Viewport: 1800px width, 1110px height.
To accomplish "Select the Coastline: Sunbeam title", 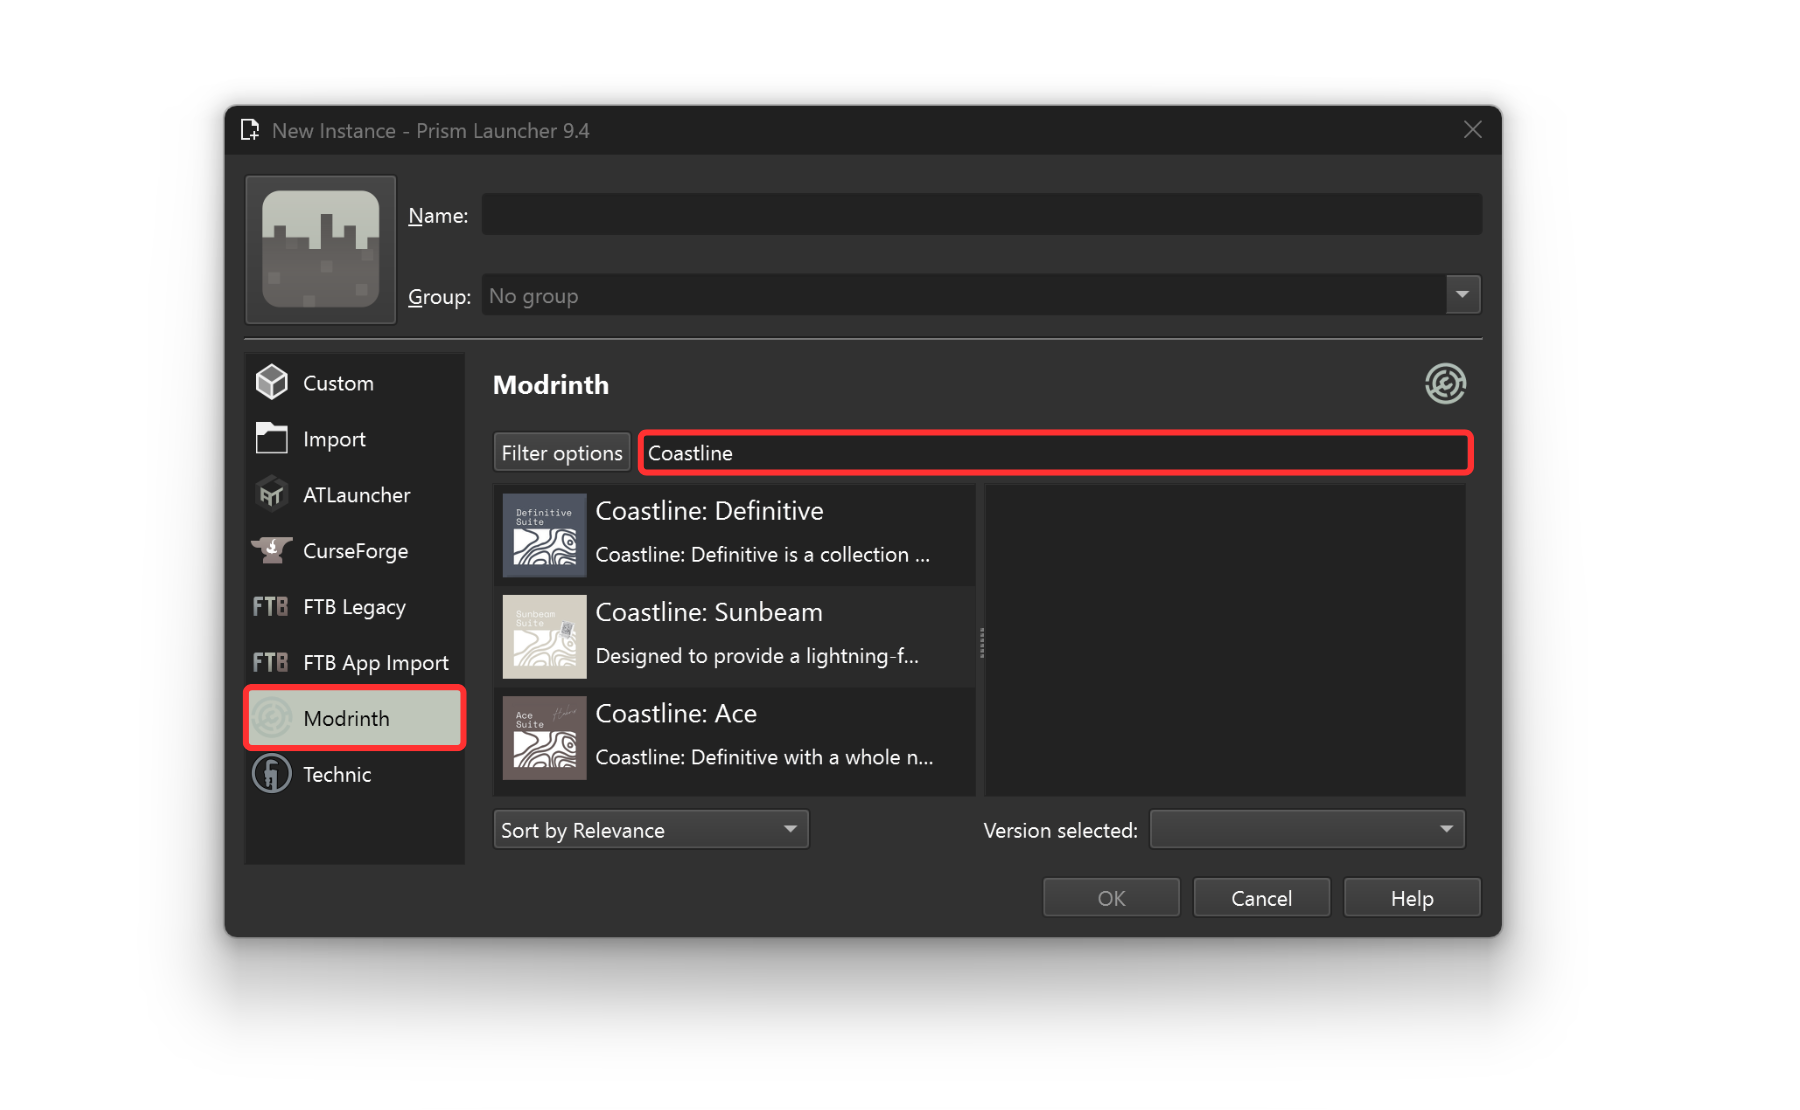I will [x=709, y=612].
